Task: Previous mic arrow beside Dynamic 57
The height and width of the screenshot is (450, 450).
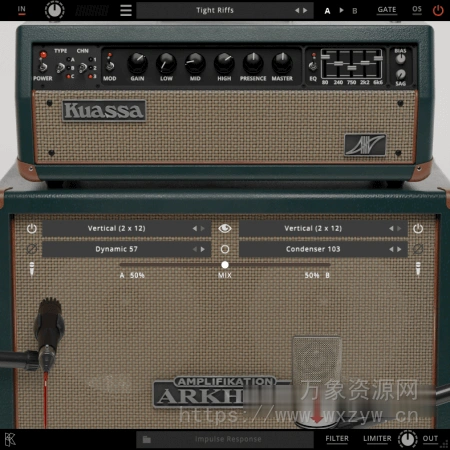Action: tap(195, 249)
